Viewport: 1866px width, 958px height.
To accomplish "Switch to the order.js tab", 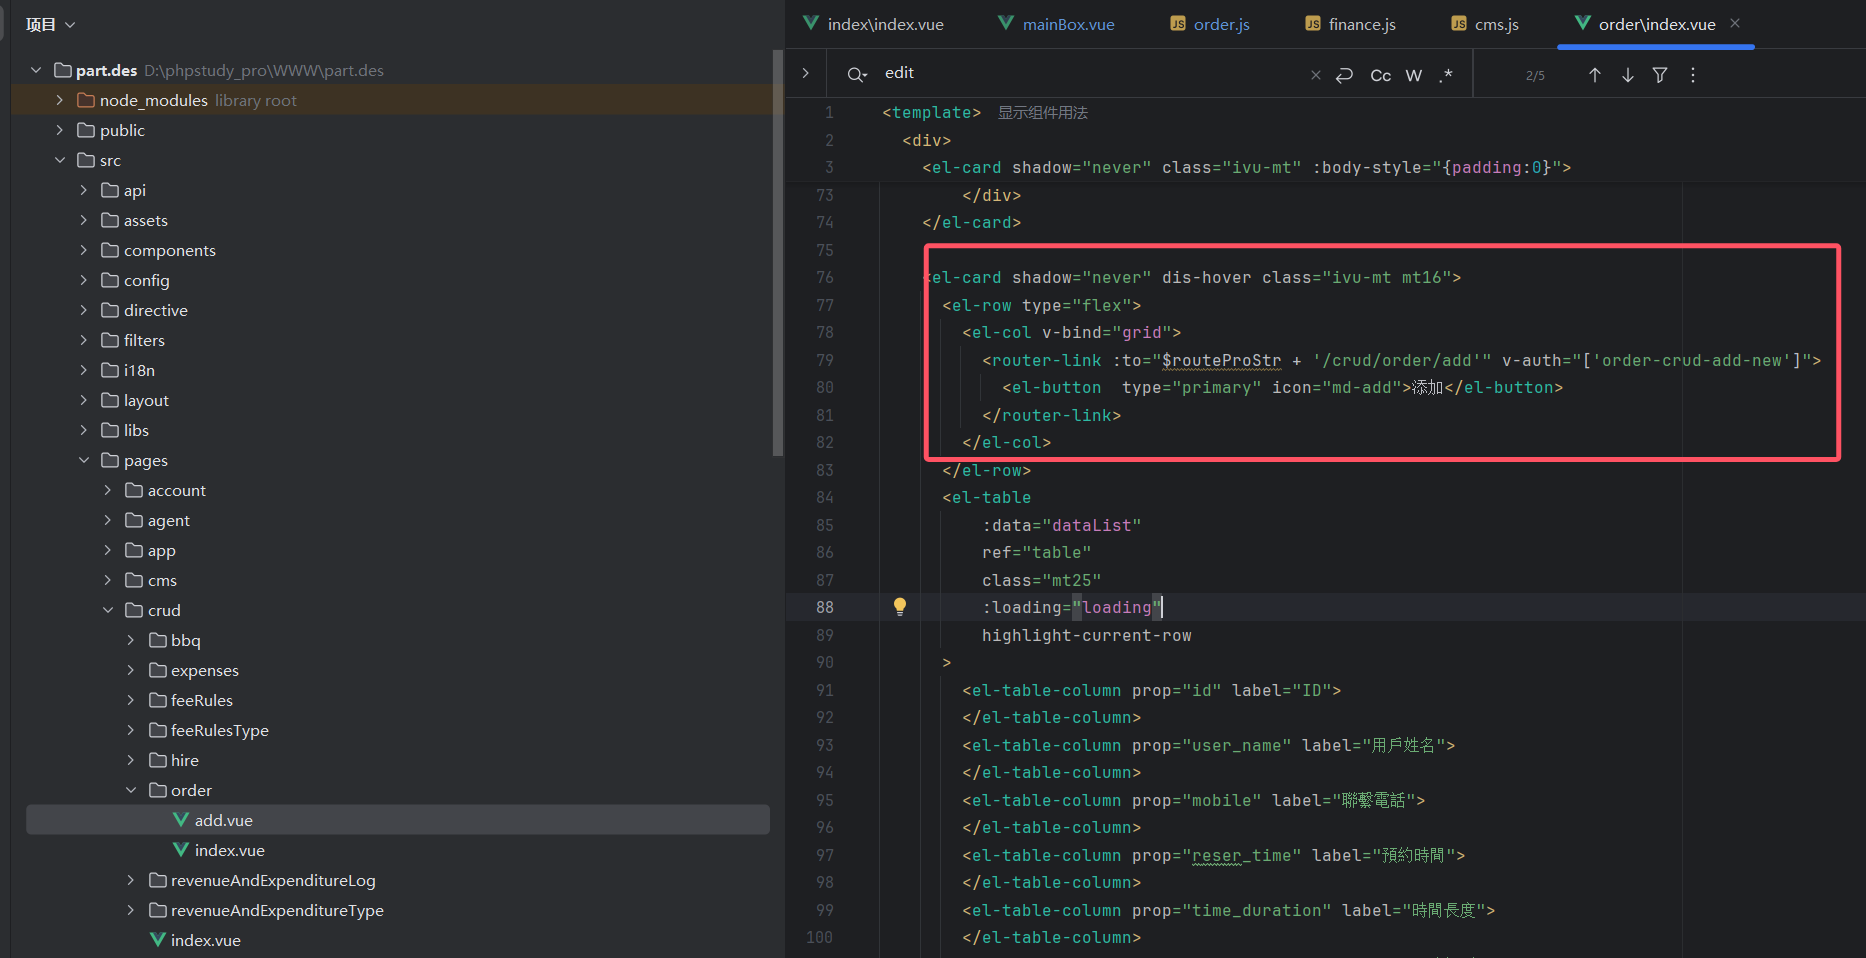I will [1210, 24].
